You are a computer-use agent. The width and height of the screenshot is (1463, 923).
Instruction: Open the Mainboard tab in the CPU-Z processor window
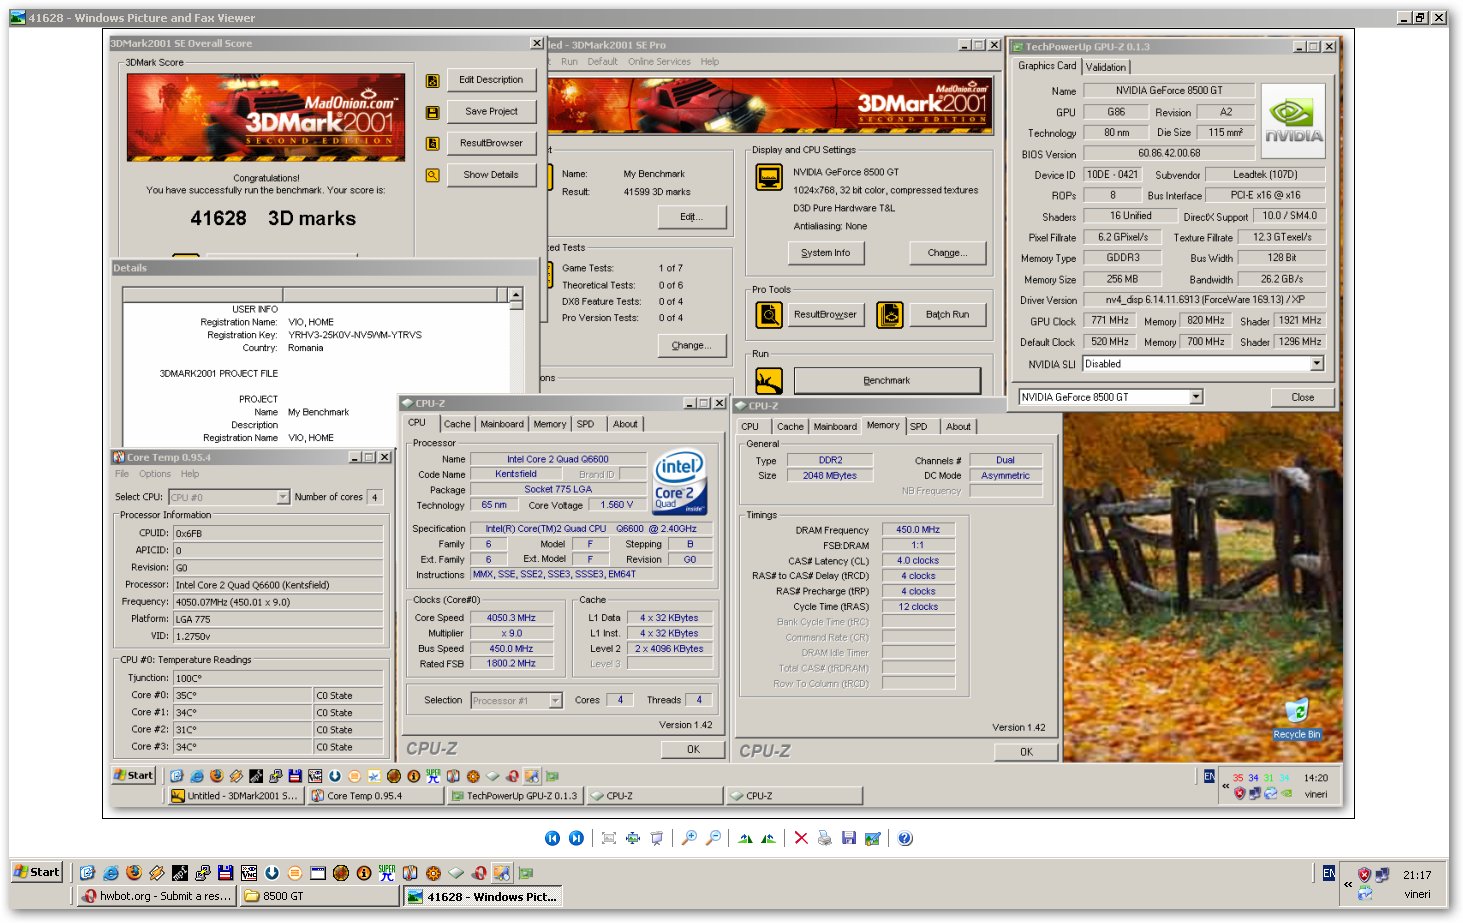point(502,424)
